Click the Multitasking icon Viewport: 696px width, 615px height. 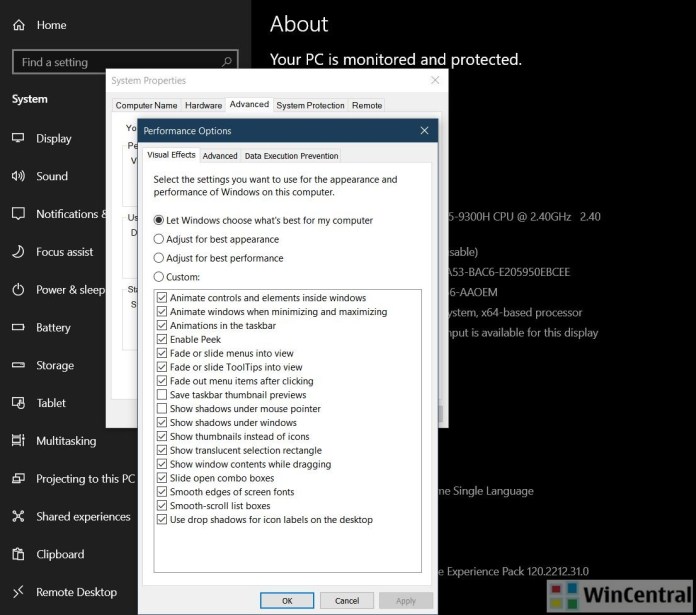point(18,440)
